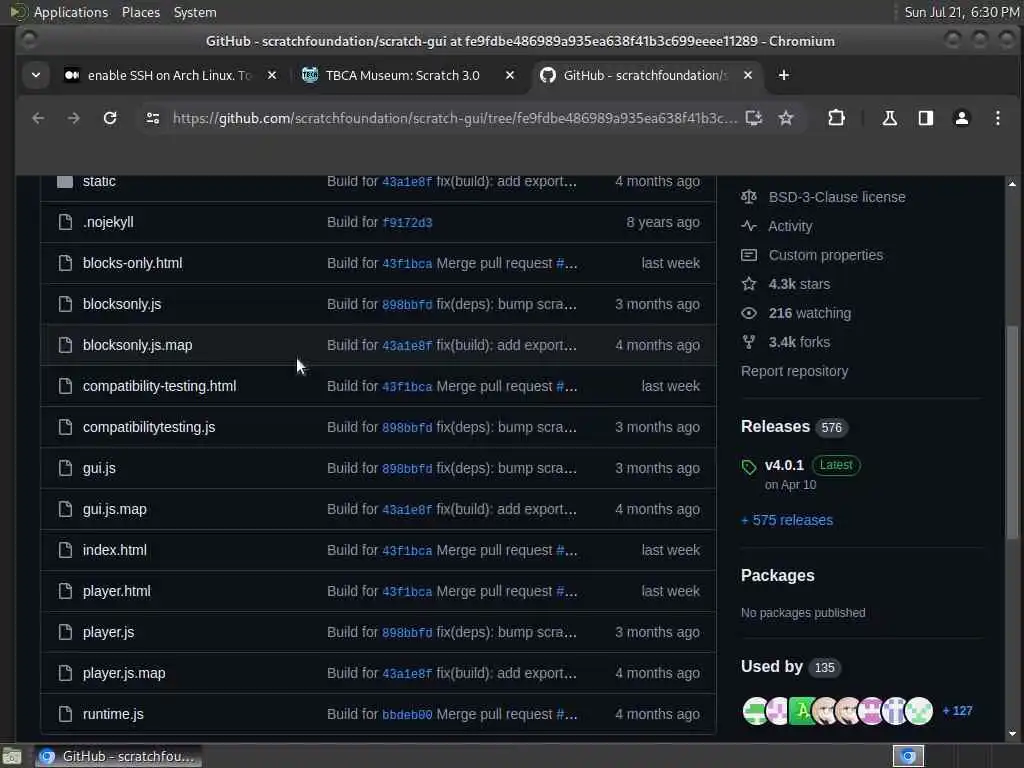
Task: Open the Extensions puzzle icon
Action: coord(836,118)
